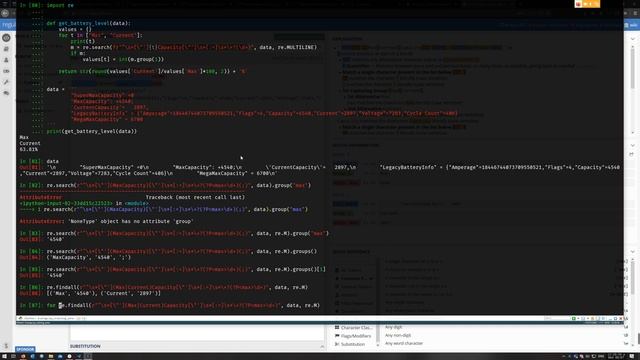Select Character Classes in quick reference
640x360 pixels.
click(x=353, y=327)
